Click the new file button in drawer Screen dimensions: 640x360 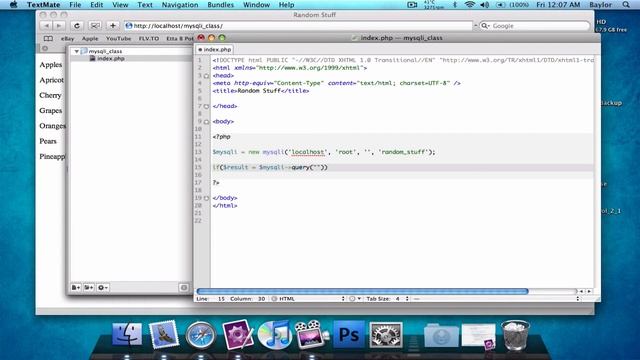(76, 288)
